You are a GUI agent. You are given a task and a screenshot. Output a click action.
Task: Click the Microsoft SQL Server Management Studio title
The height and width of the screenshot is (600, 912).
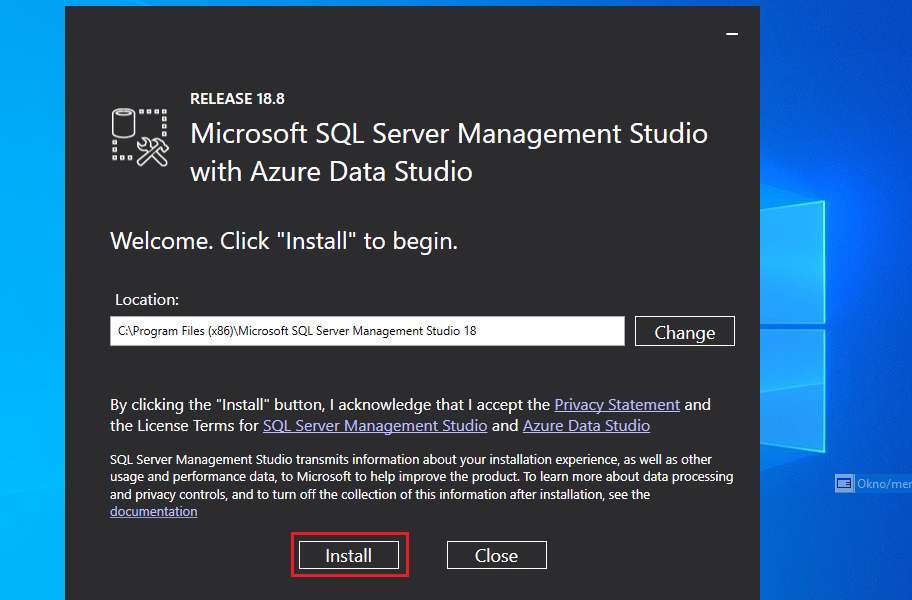[x=448, y=134]
